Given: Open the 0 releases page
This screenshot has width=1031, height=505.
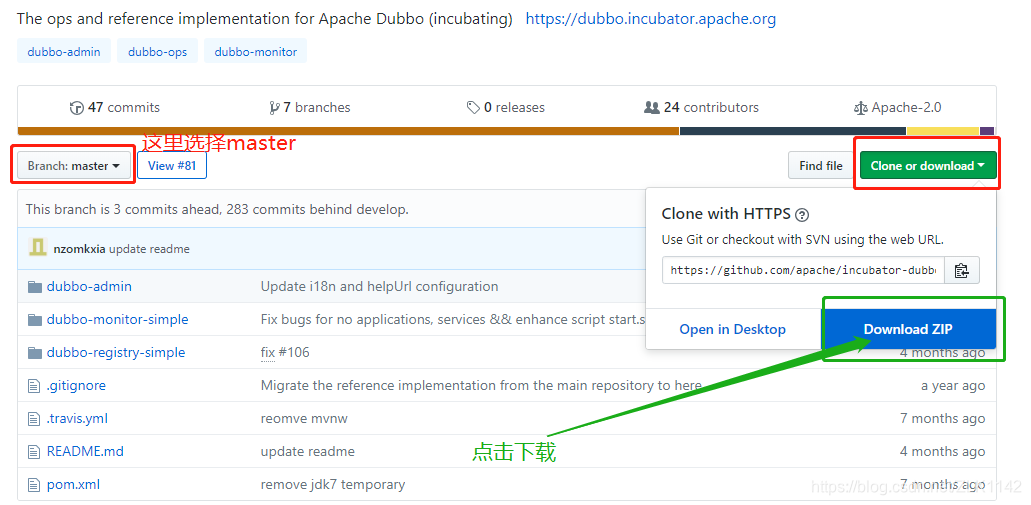Looking at the screenshot, I should [x=506, y=107].
